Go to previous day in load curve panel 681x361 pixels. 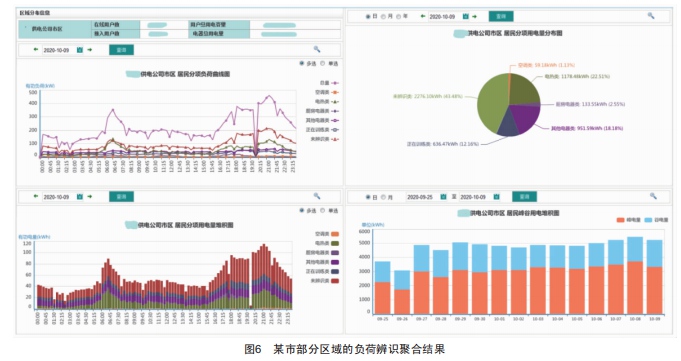click(x=36, y=50)
